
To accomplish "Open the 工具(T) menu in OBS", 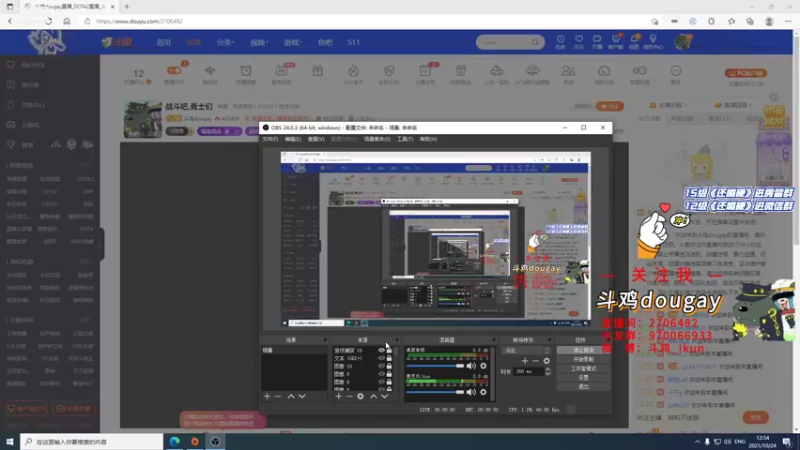I will click(405, 139).
